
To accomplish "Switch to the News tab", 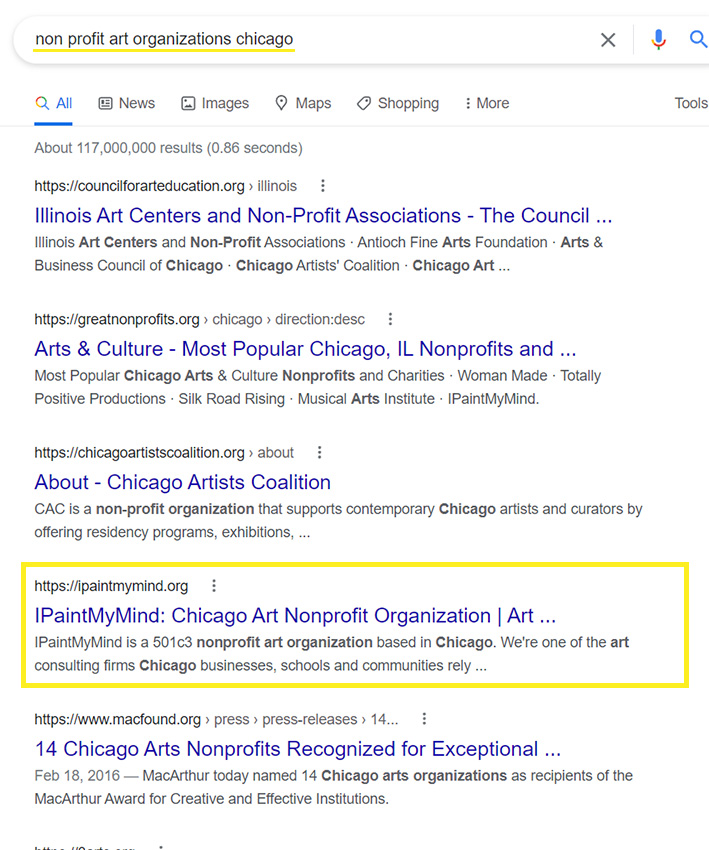I will tap(126, 103).
